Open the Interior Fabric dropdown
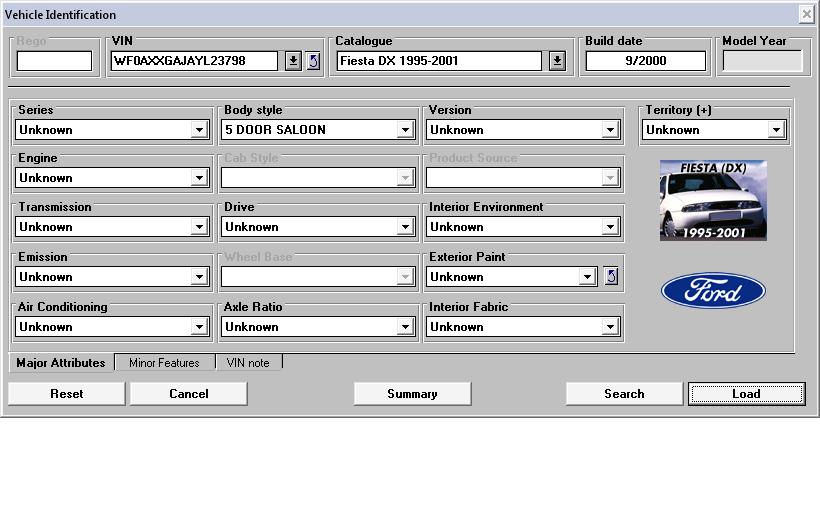820x512 pixels. tap(610, 327)
